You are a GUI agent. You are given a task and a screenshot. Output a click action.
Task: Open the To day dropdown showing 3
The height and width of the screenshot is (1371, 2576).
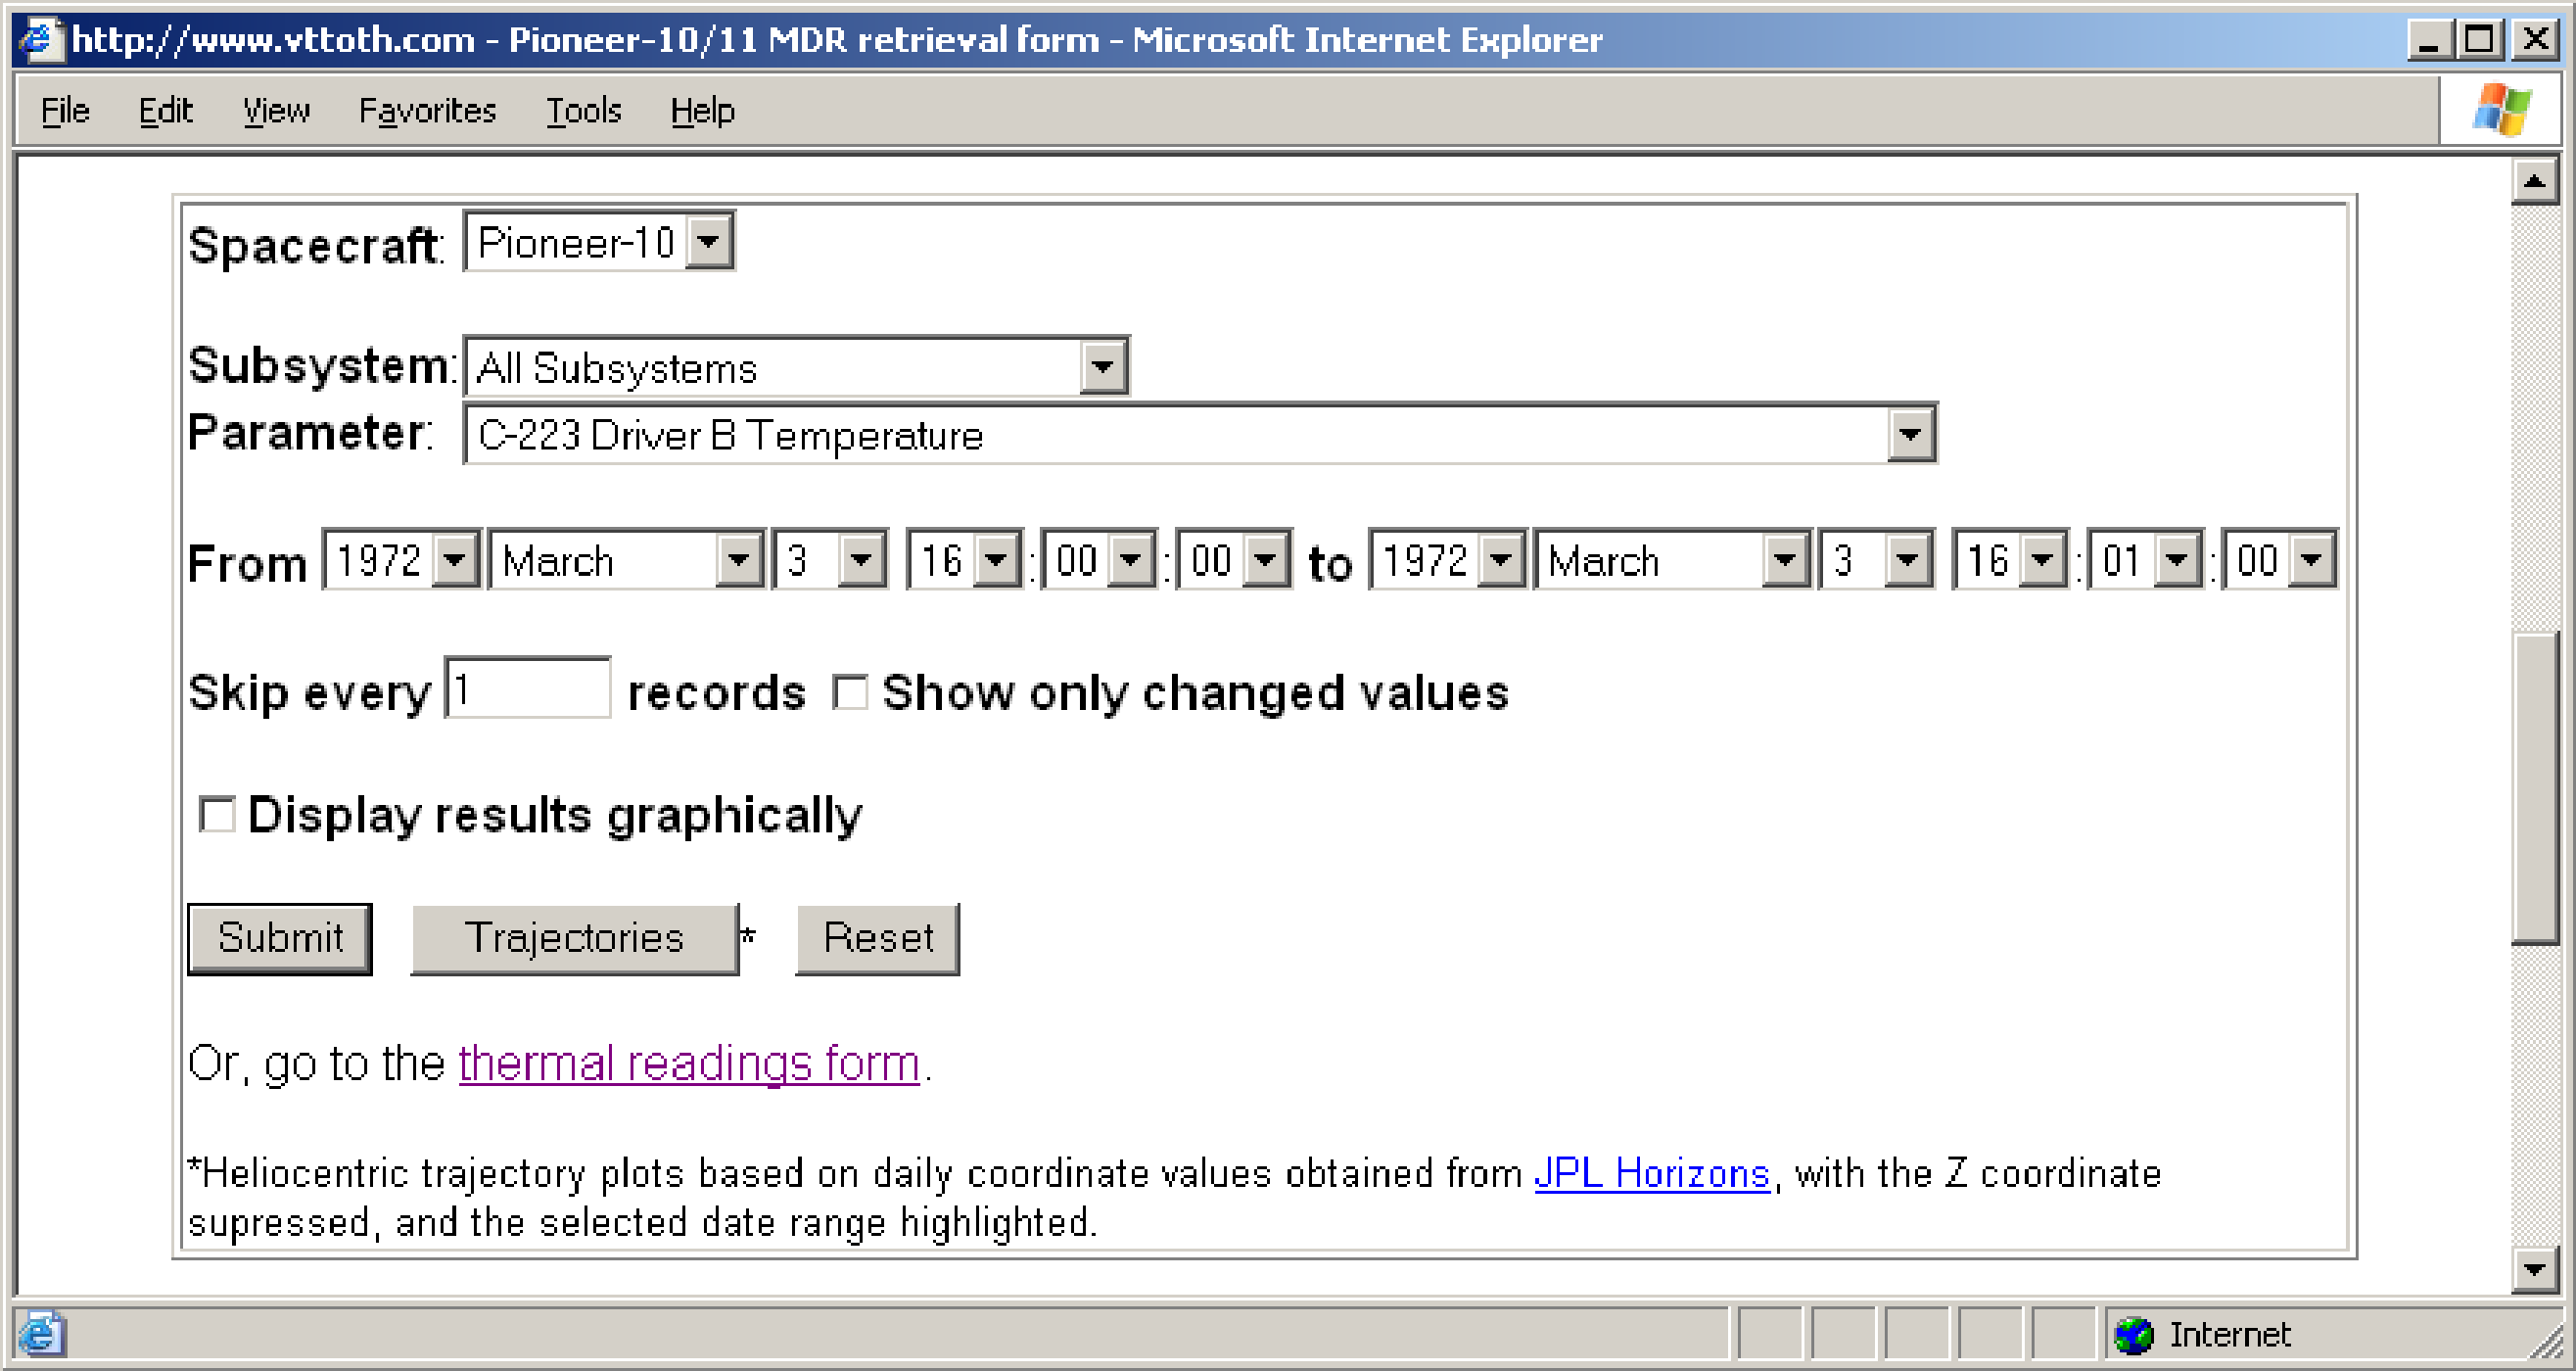[x=1876, y=559]
